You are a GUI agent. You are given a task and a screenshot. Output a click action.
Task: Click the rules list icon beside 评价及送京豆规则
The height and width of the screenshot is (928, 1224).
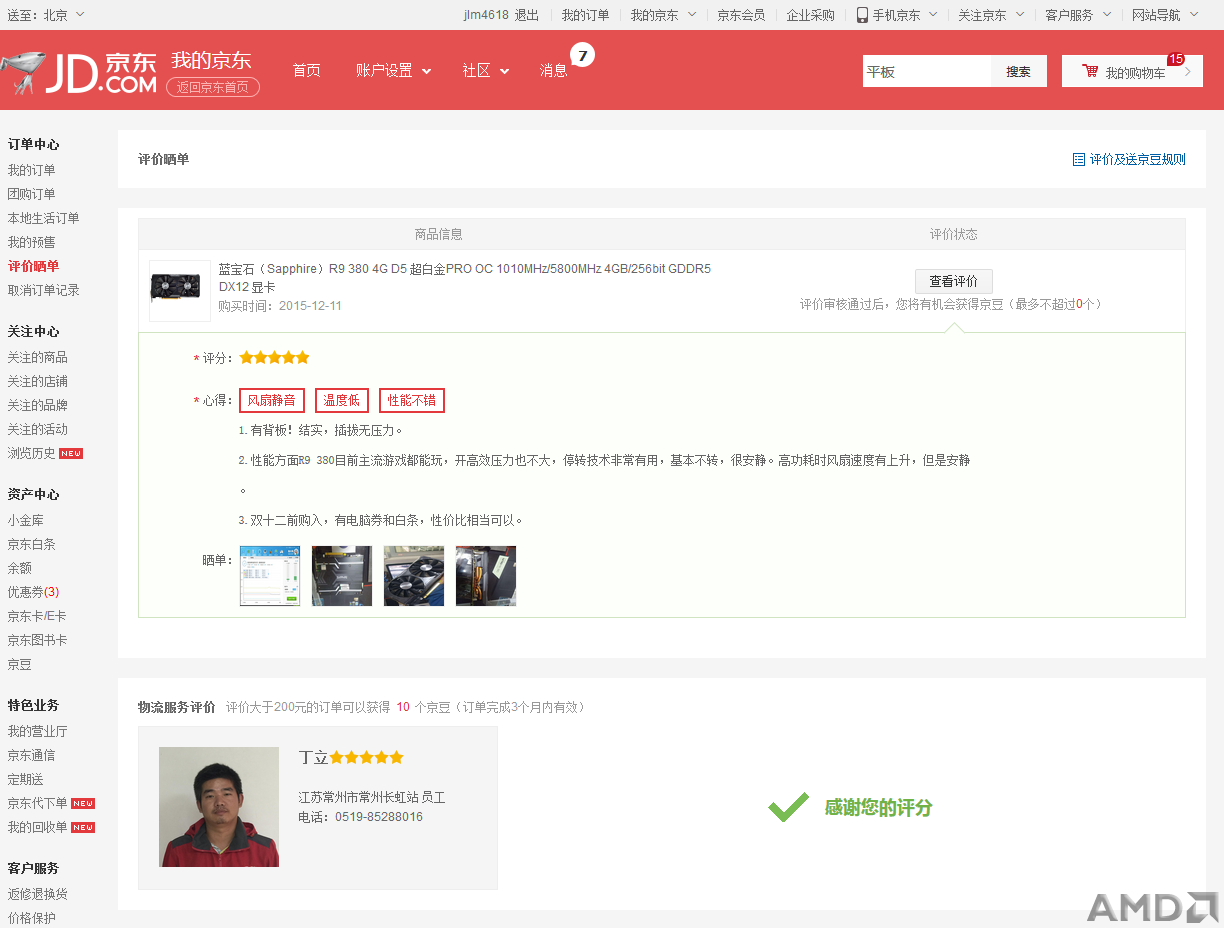coord(1078,159)
